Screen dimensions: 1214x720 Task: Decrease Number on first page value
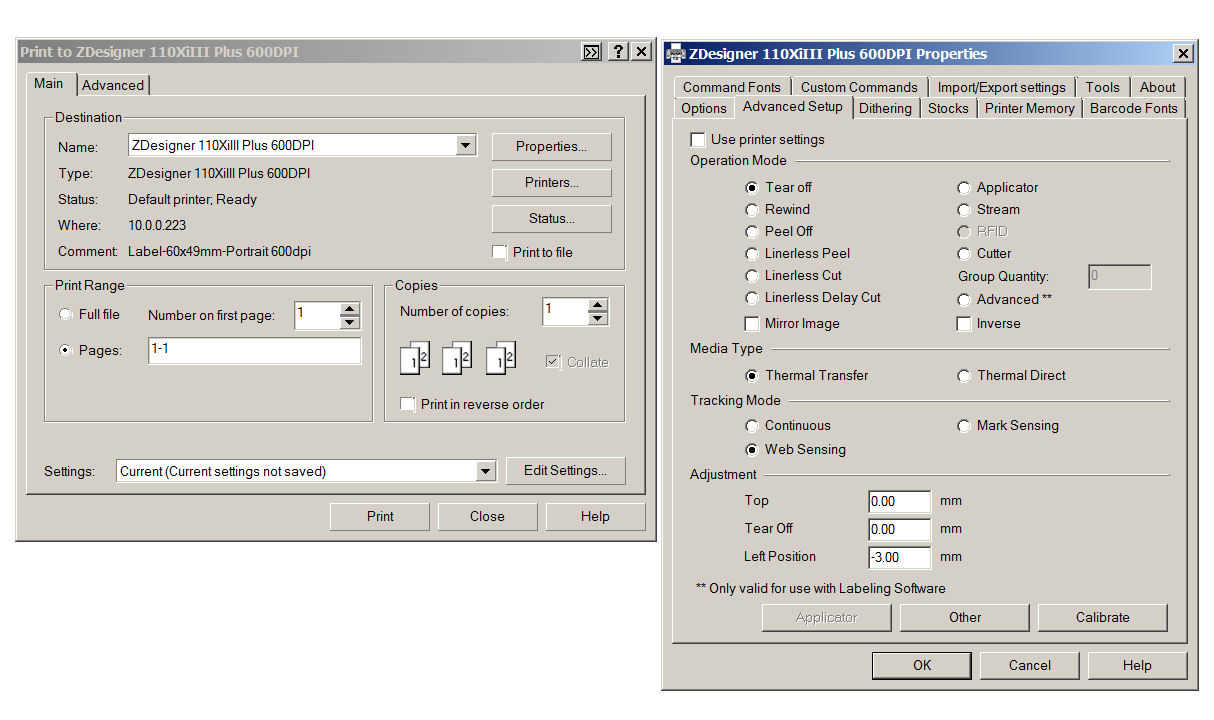coord(350,322)
